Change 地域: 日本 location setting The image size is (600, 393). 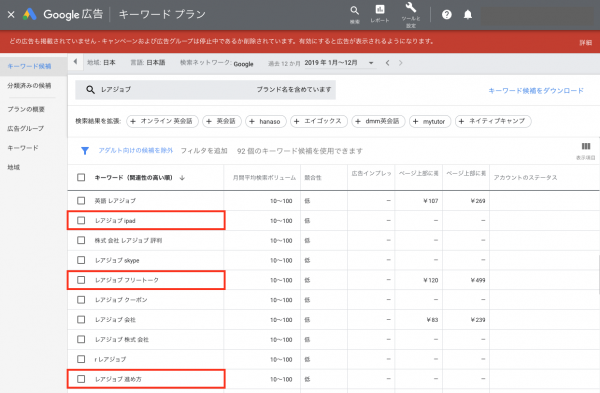coord(101,63)
